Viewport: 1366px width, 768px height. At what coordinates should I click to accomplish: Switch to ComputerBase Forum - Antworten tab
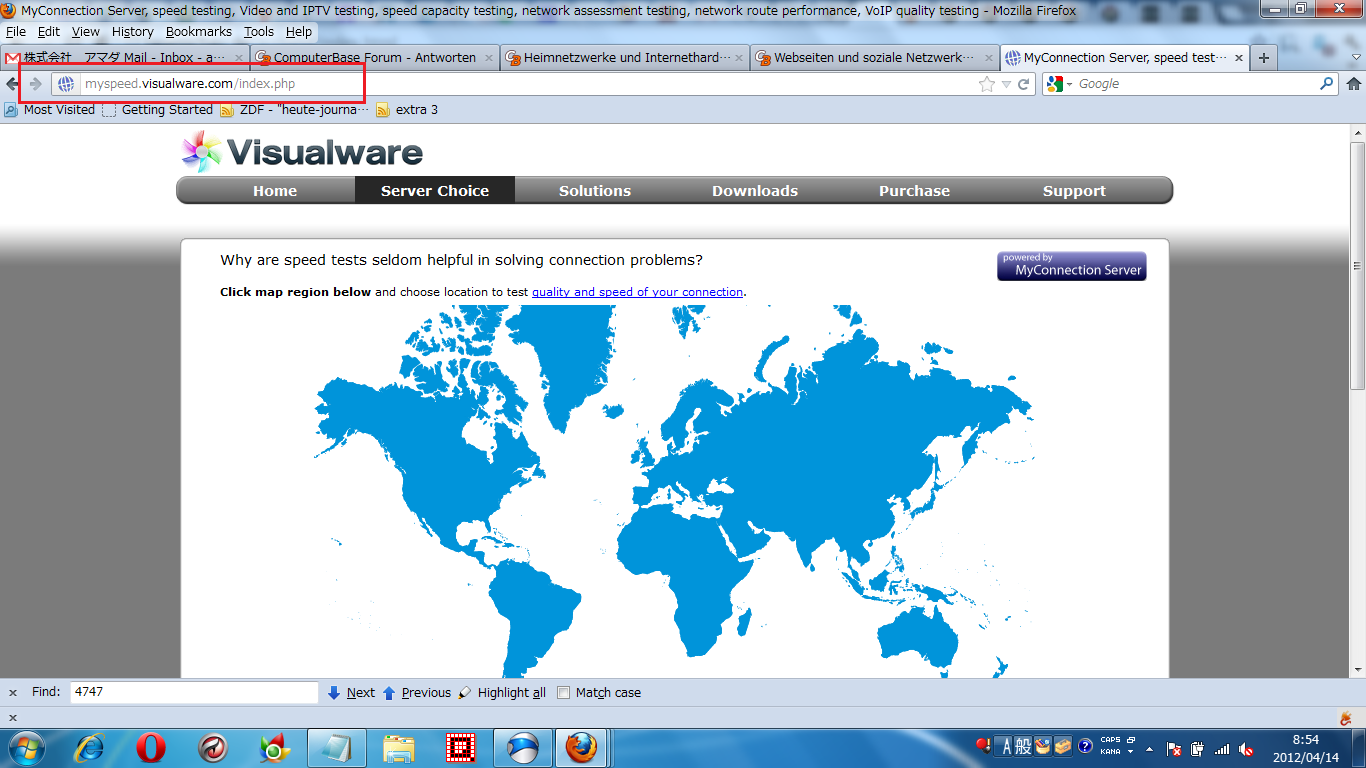point(375,58)
